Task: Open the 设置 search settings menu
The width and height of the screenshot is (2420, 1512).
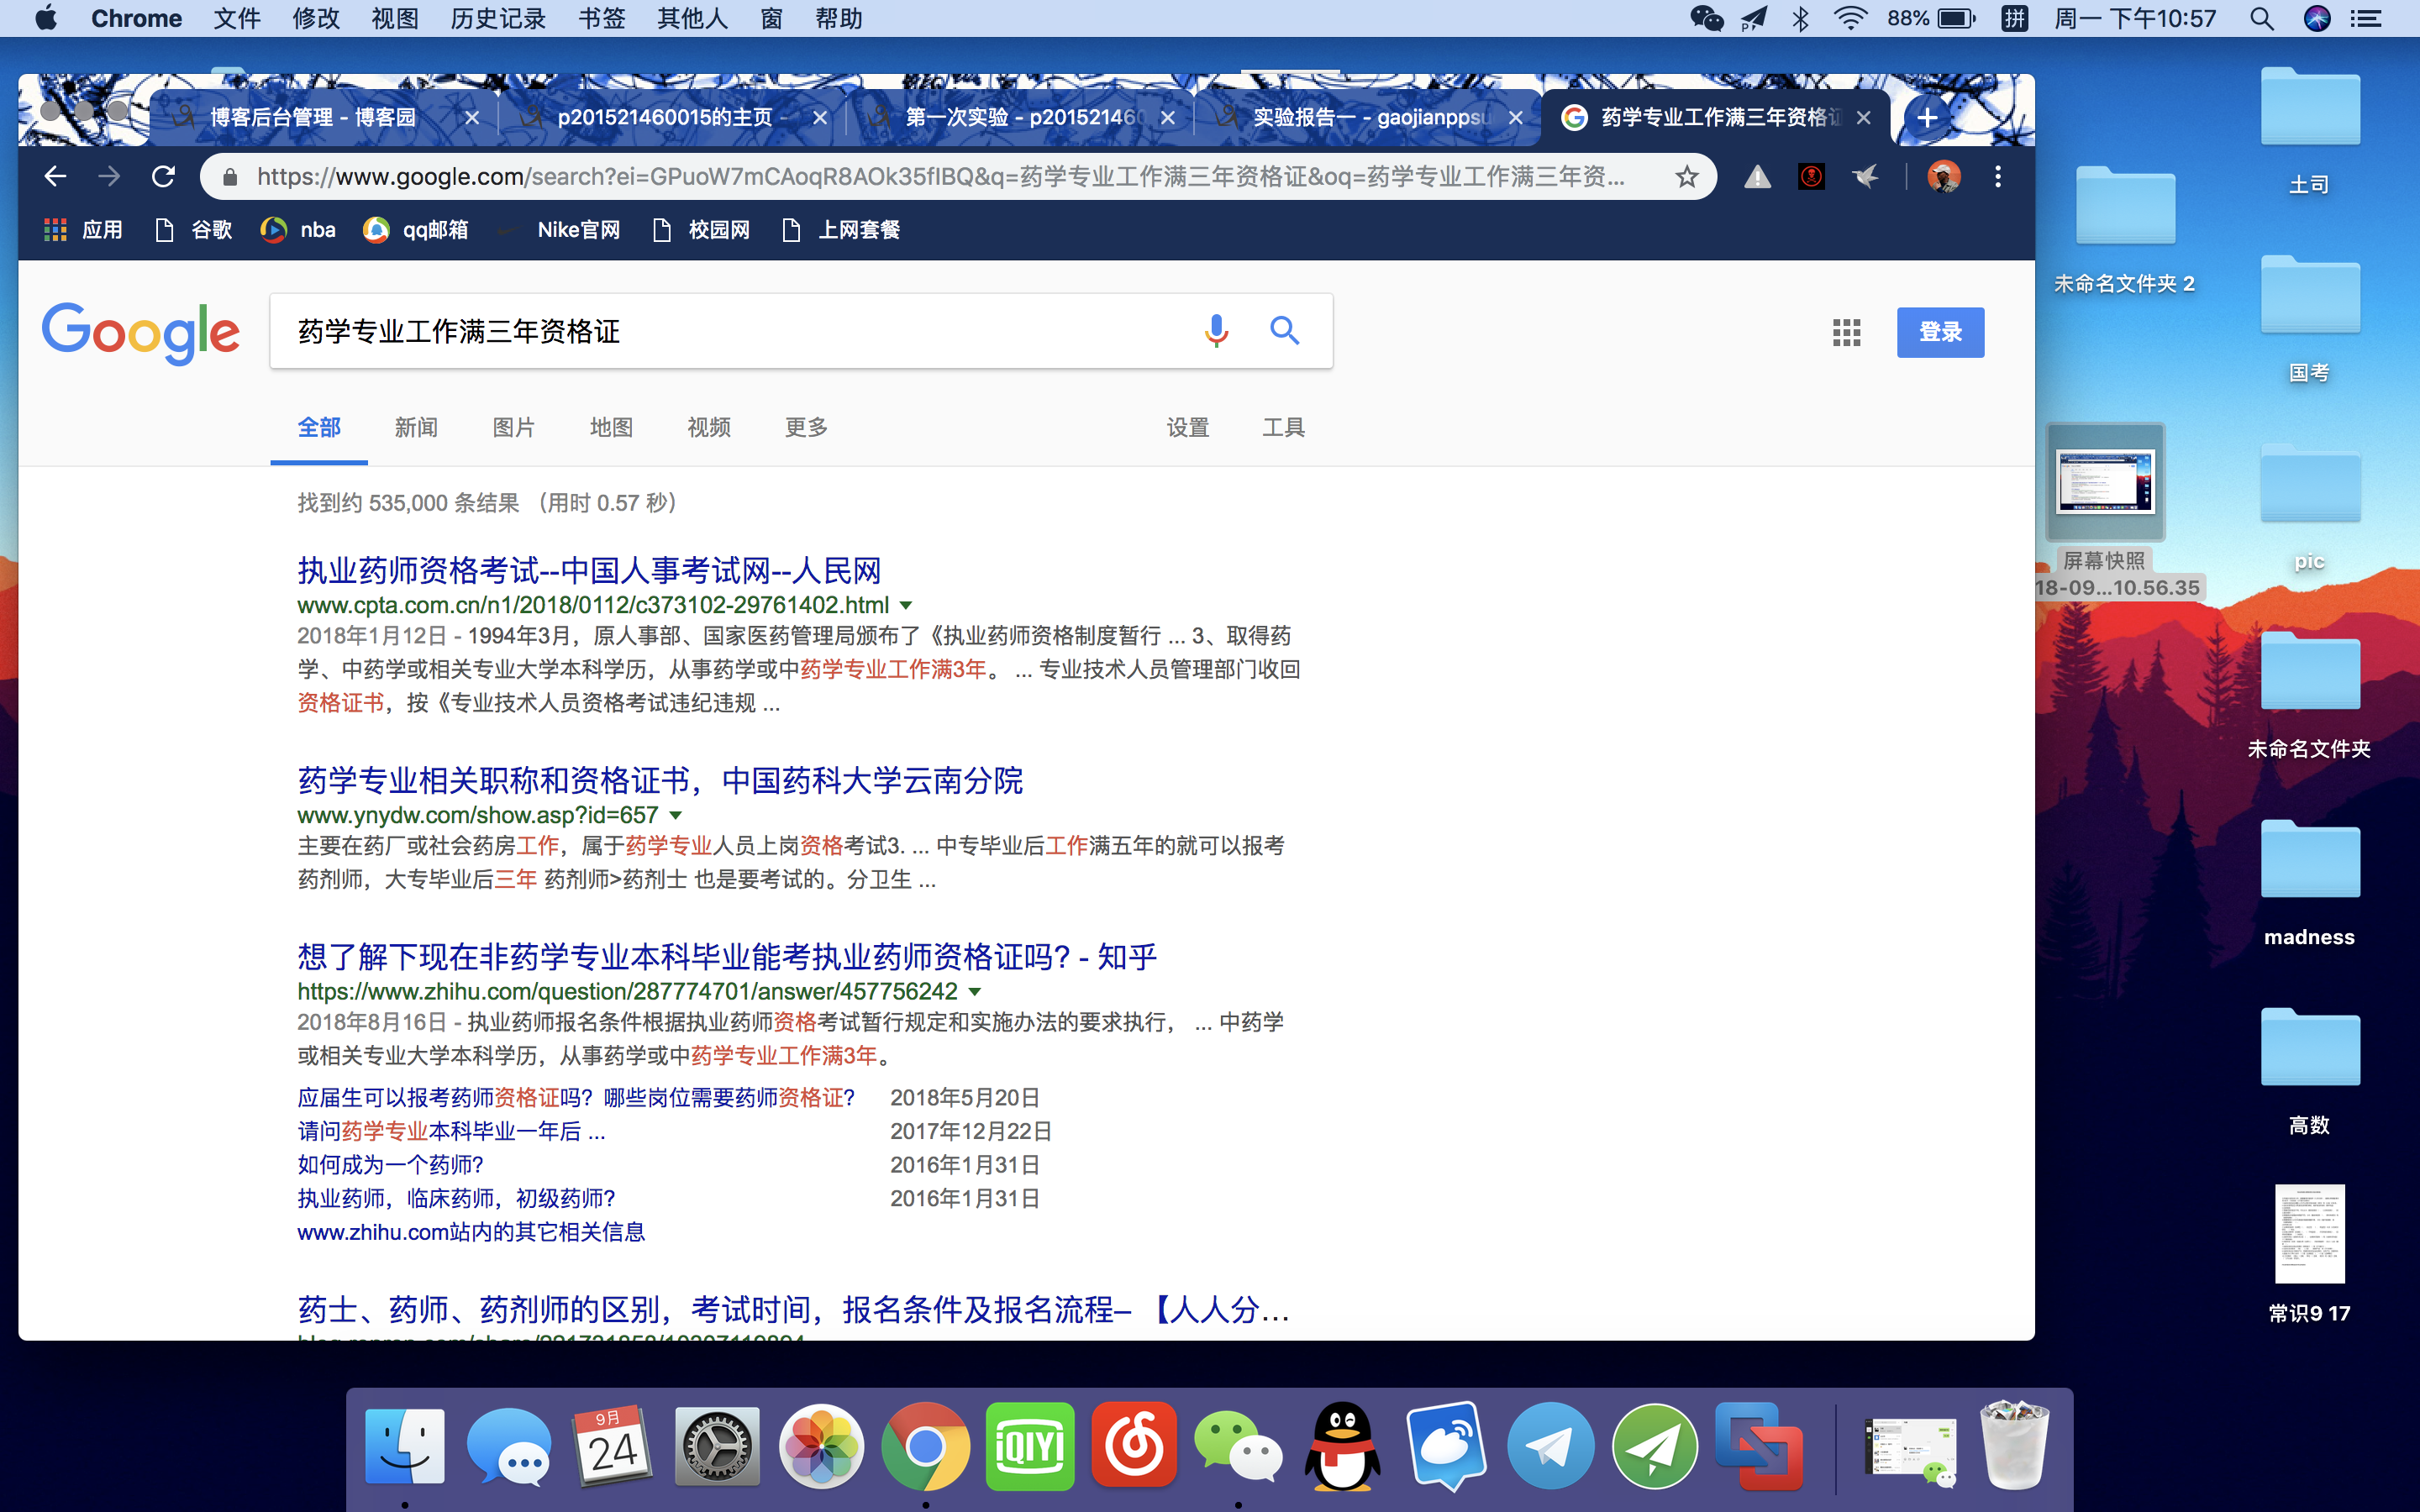Action: (1188, 428)
